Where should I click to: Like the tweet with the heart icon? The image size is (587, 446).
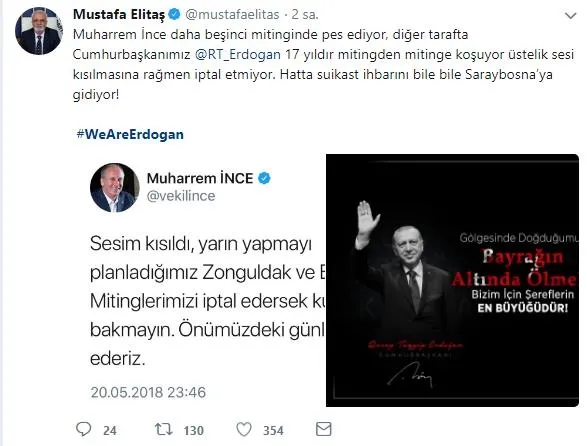click(244, 430)
